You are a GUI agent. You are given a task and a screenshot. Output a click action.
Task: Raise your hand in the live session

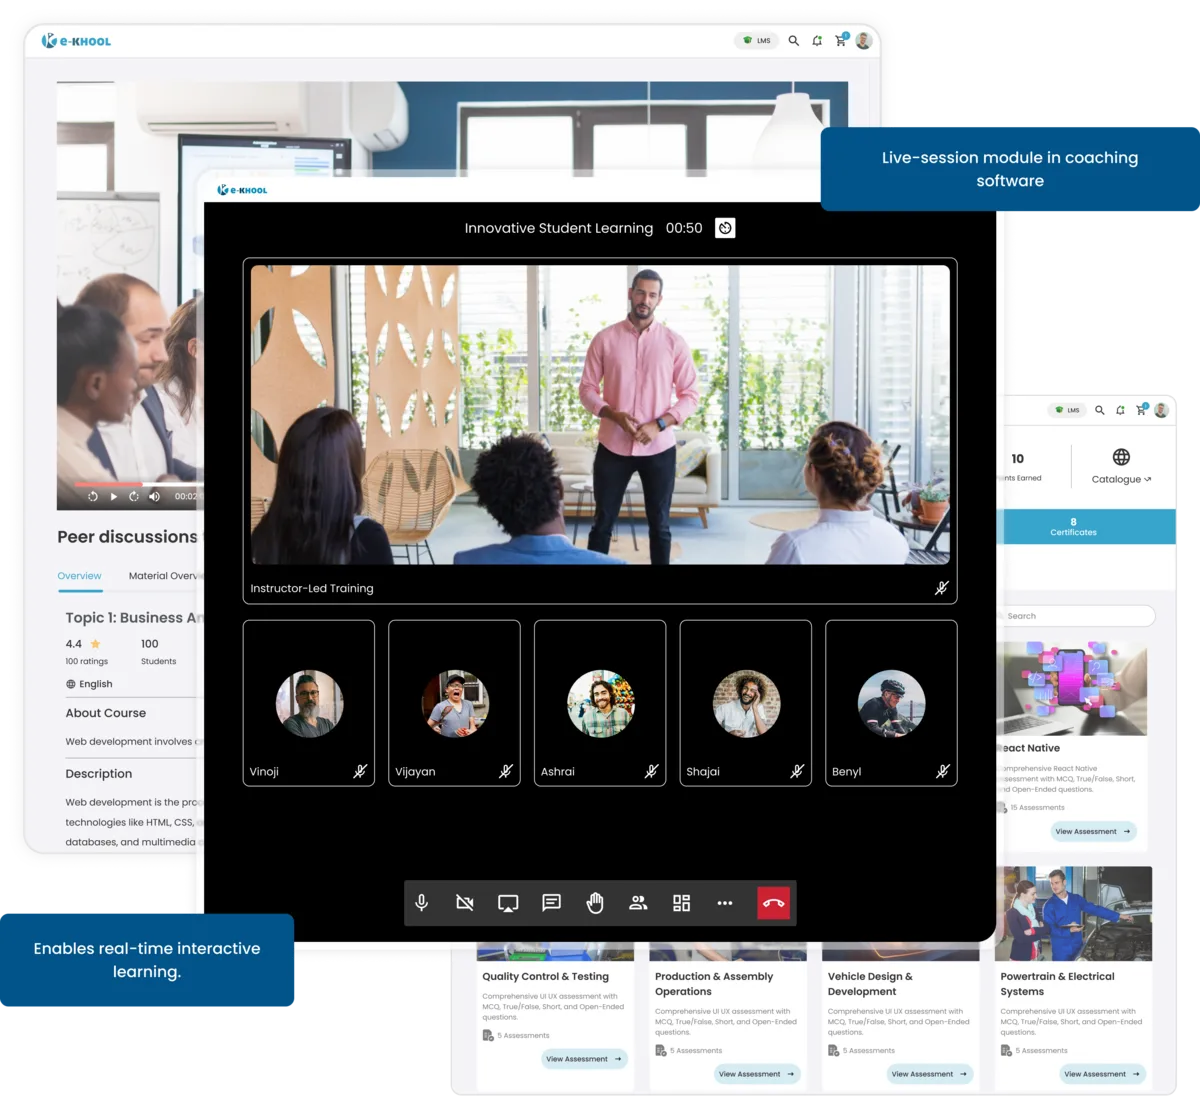tap(593, 902)
